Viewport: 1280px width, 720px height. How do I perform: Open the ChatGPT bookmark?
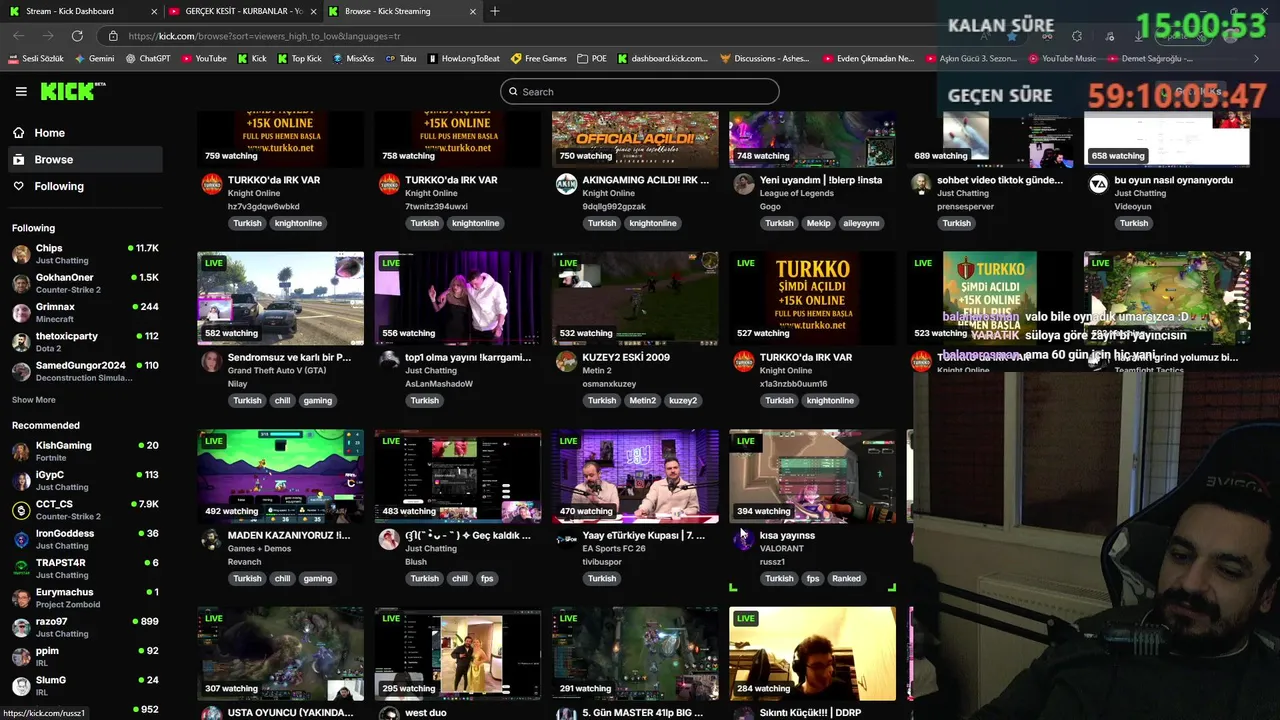[148, 59]
